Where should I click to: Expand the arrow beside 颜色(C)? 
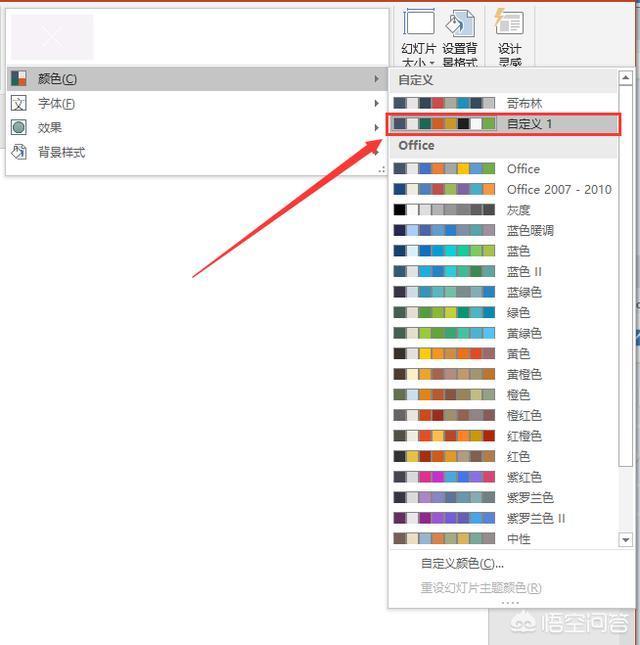click(376, 78)
